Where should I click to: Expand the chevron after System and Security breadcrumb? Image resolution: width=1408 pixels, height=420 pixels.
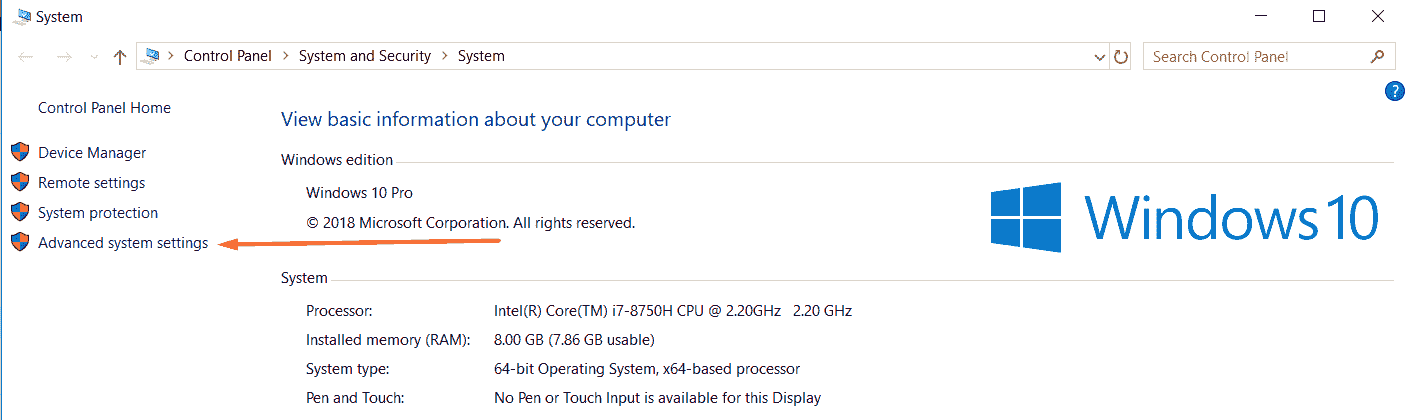click(444, 56)
